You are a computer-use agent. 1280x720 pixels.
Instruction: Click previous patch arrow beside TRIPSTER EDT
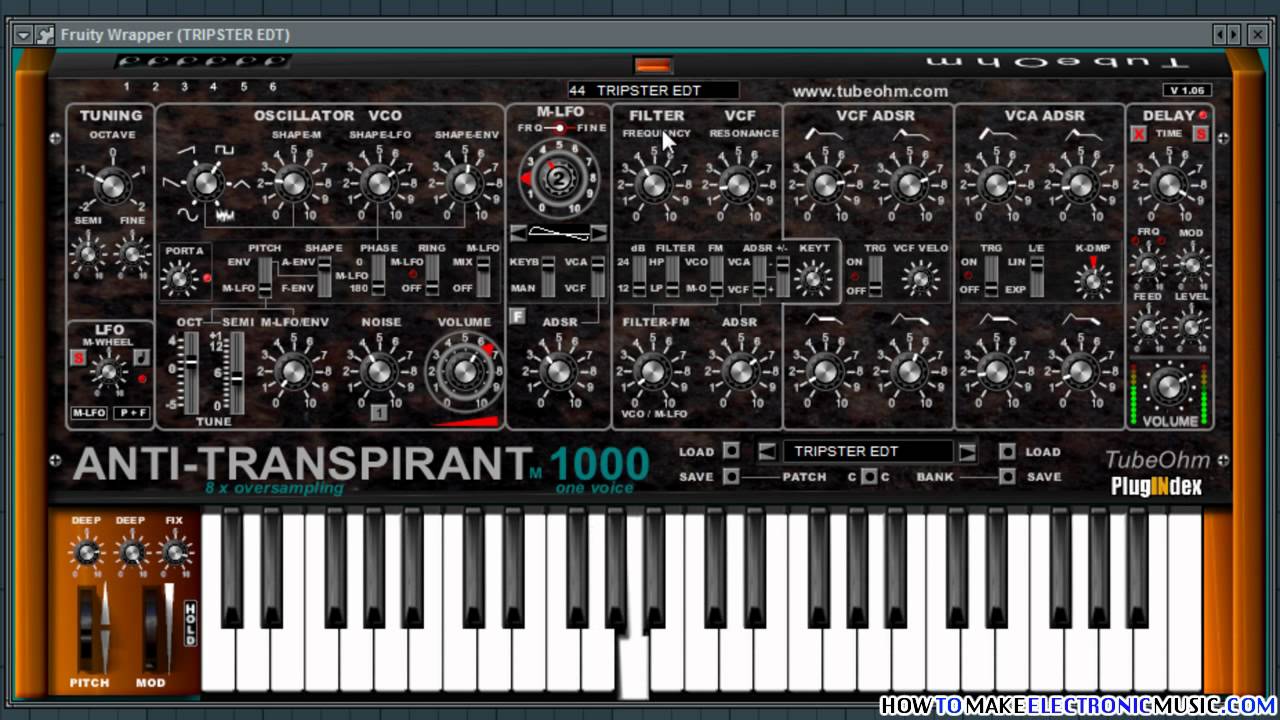pyautogui.click(x=767, y=452)
